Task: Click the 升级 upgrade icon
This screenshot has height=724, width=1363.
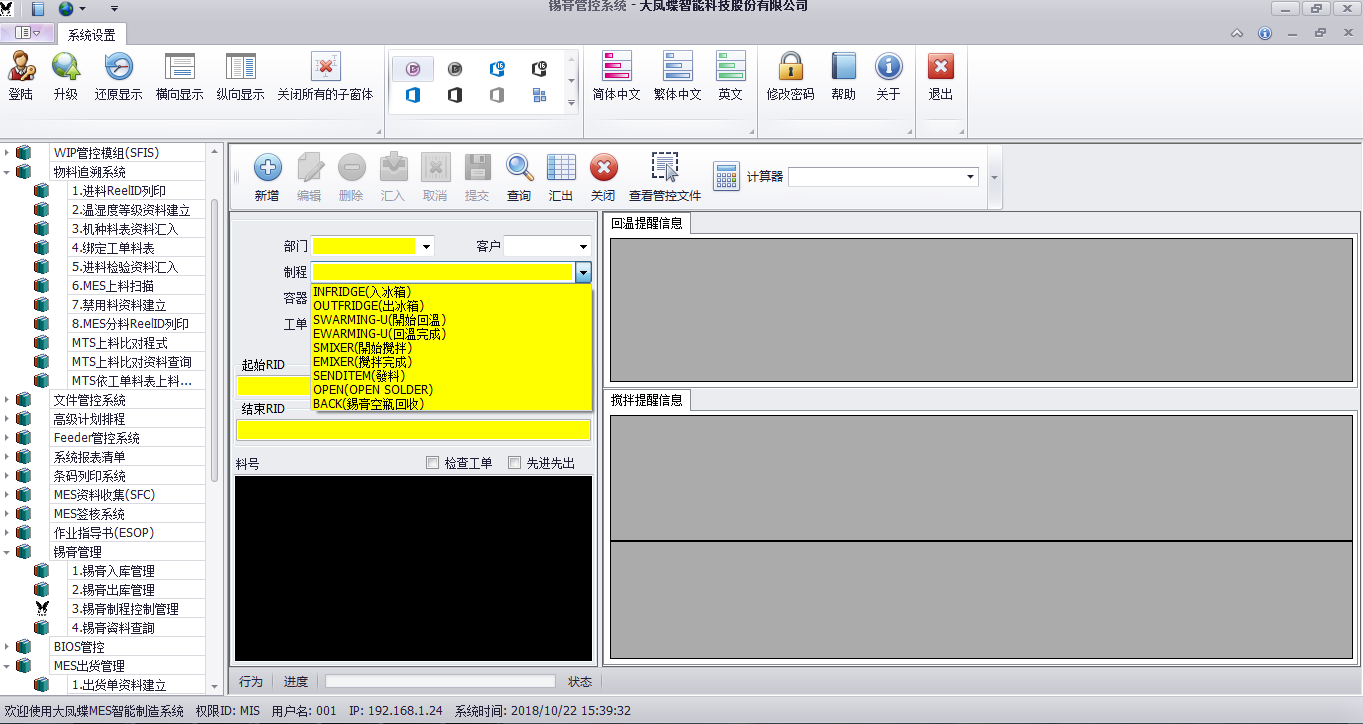Action: point(66,67)
